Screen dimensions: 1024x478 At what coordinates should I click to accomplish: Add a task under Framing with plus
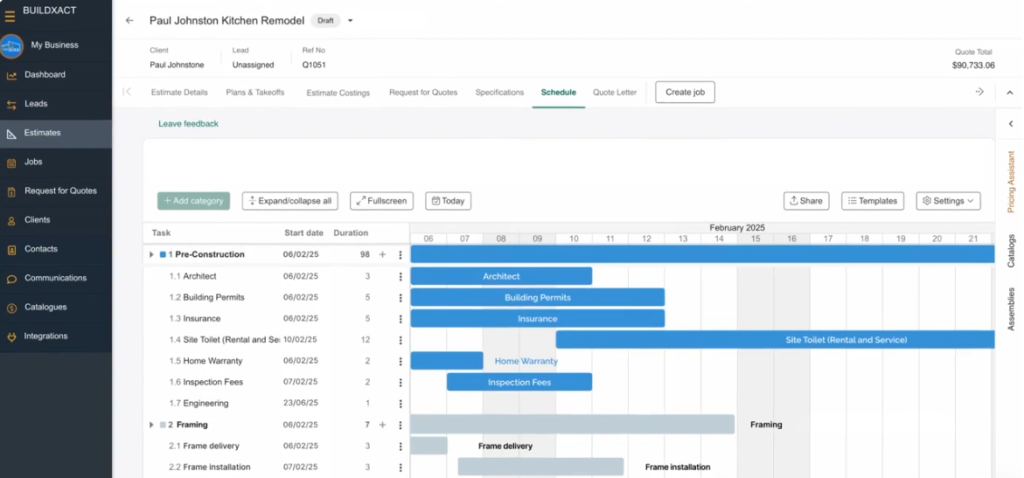point(383,425)
